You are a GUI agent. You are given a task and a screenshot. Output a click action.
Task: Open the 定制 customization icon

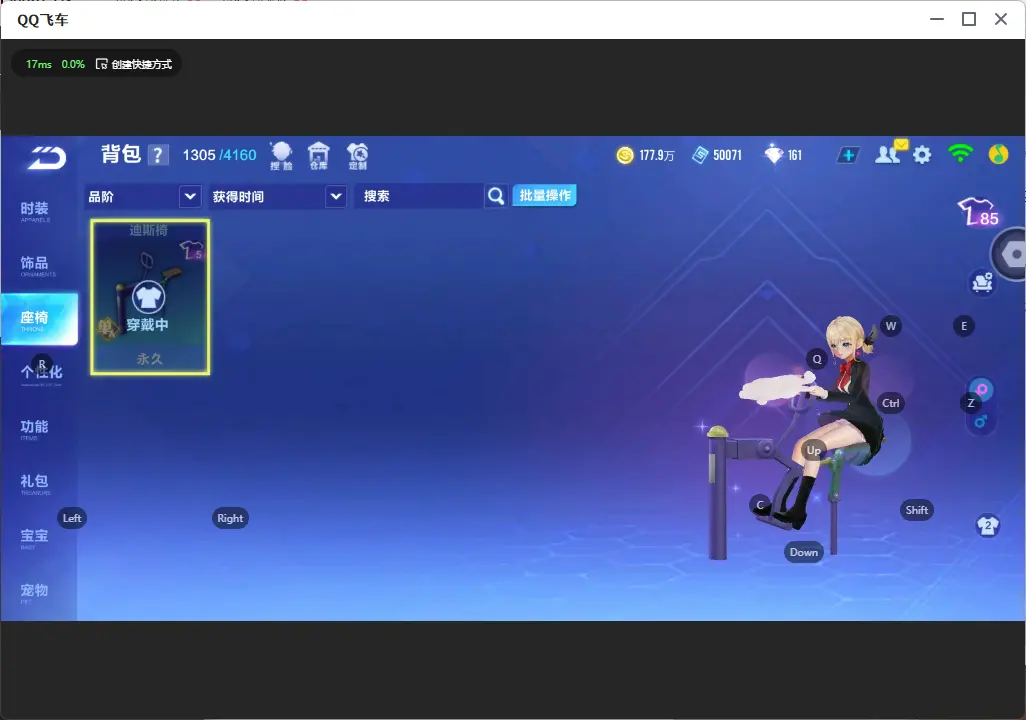357,156
